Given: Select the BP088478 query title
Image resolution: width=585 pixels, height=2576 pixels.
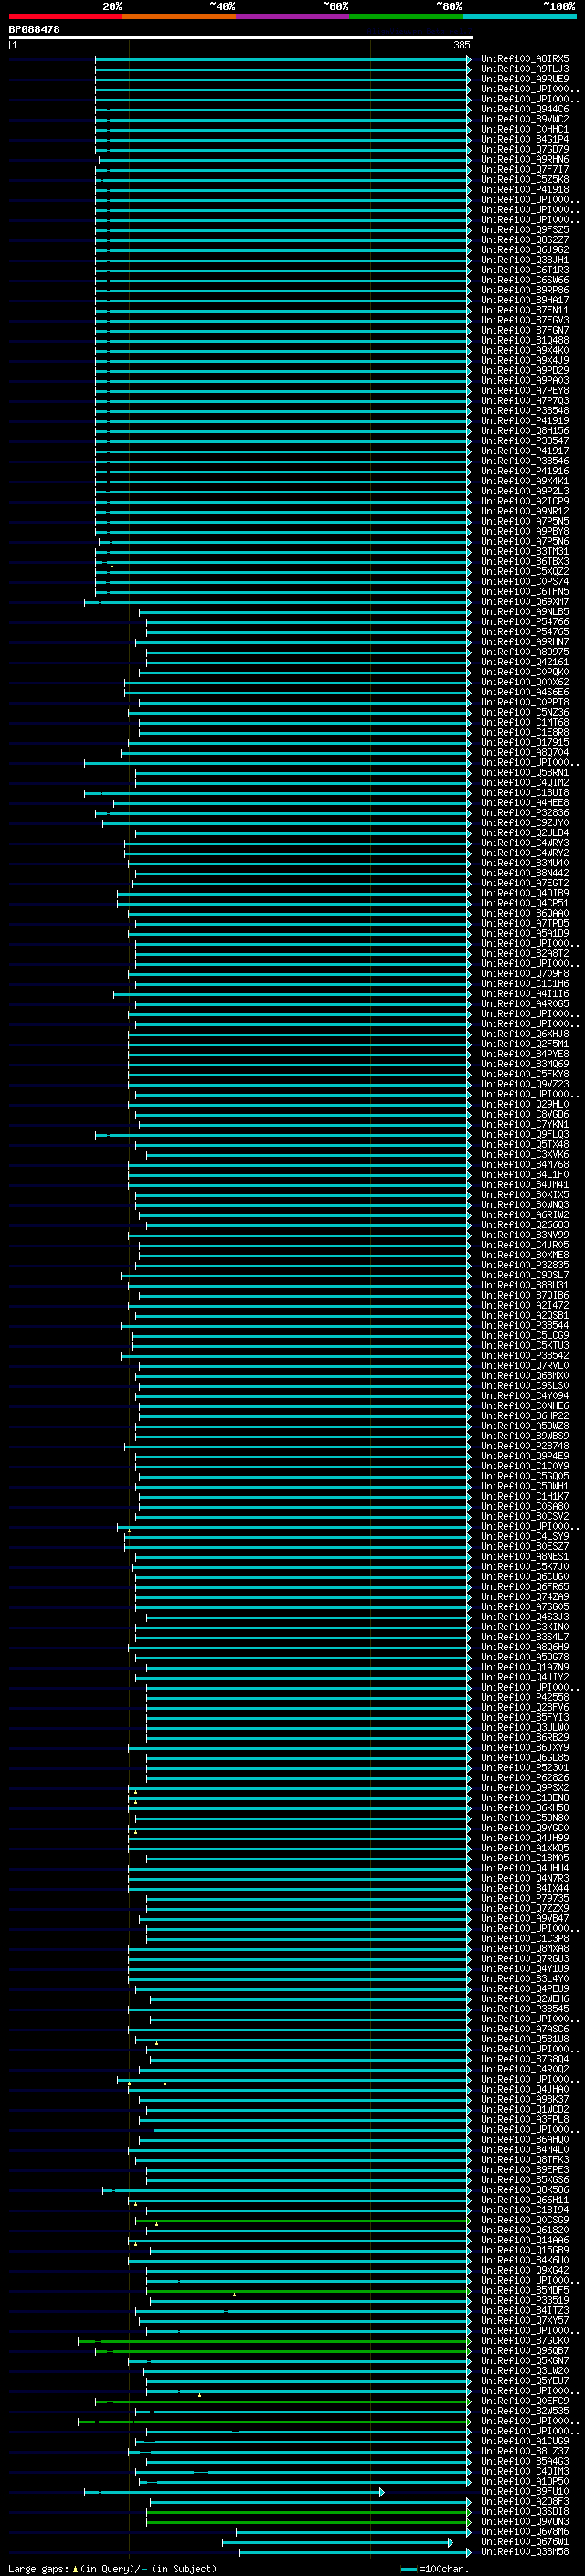Looking at the screenshot, I should [x=34, y=30].
